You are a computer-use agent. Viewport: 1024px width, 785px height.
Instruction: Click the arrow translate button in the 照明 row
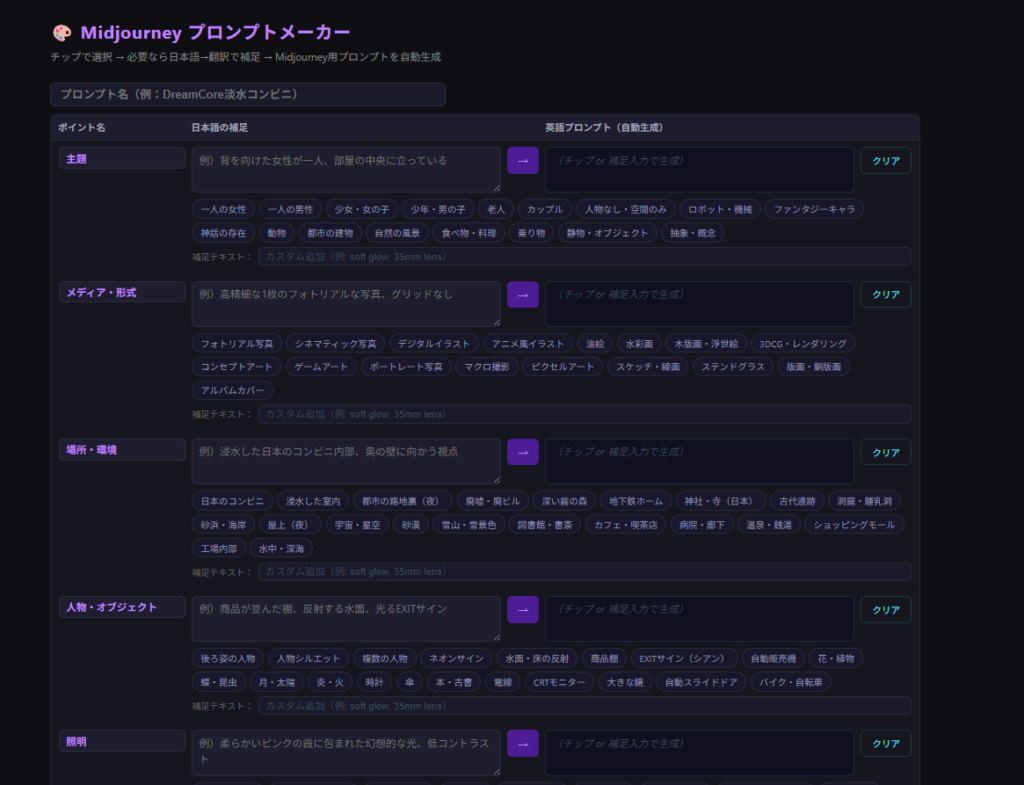[522, 743]
